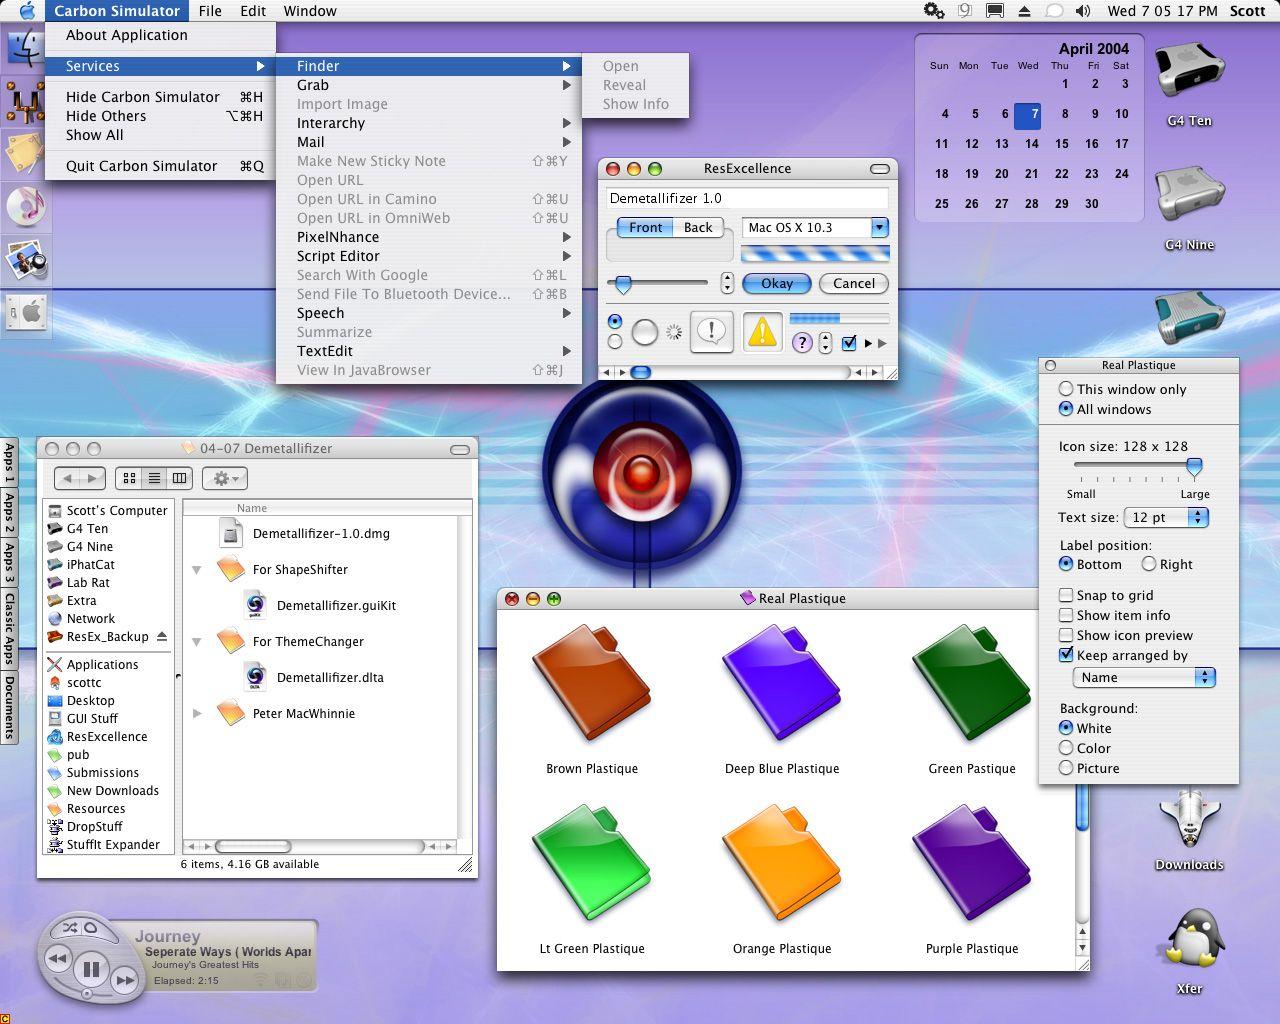
Task: Switch Finder window to list view
Action: (154, 478)
